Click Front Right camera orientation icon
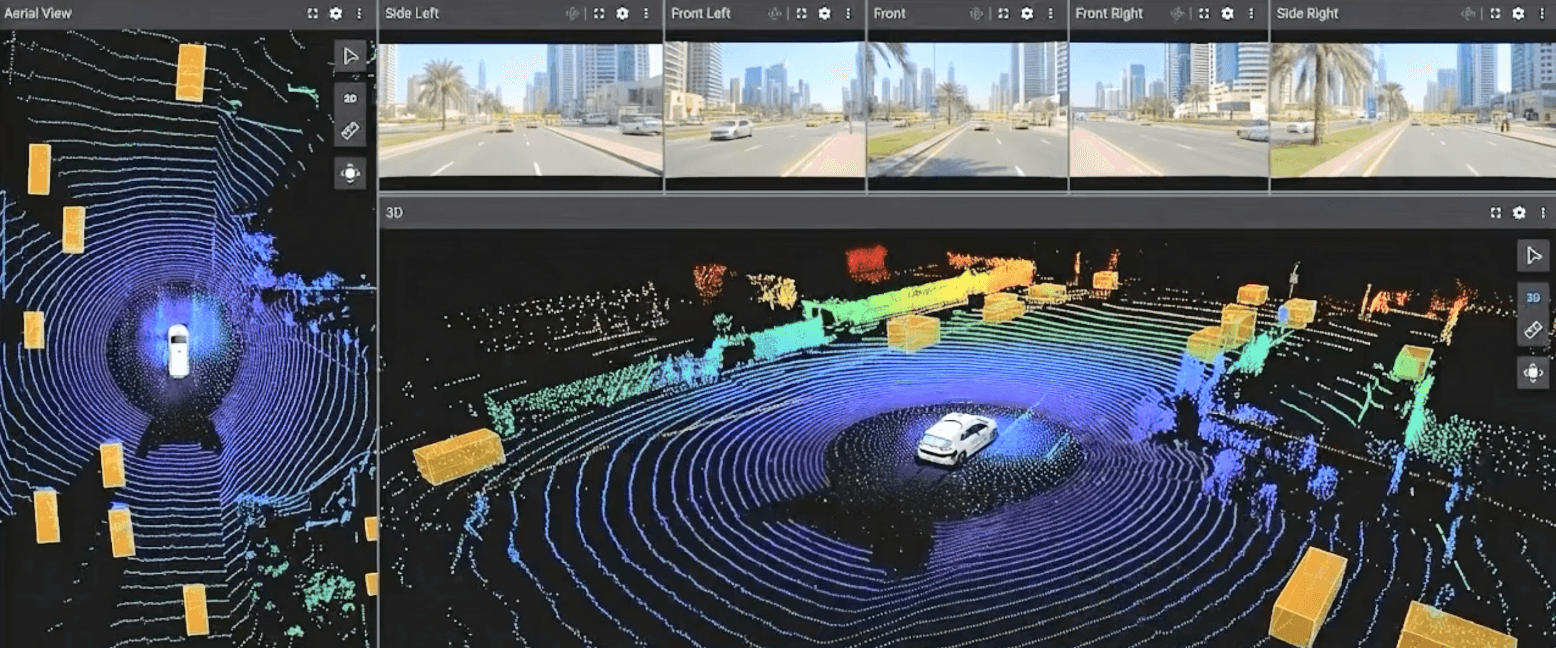The width and height of the screenshot is (1556, 648). point(1177,14)
